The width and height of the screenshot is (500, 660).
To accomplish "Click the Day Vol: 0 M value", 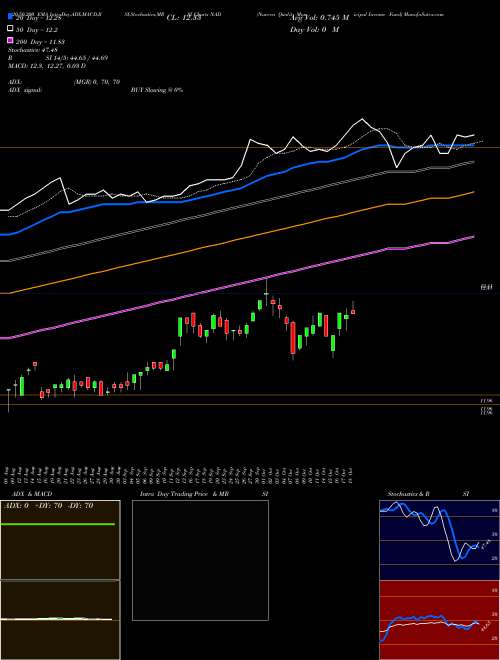I will pos(315,29).
